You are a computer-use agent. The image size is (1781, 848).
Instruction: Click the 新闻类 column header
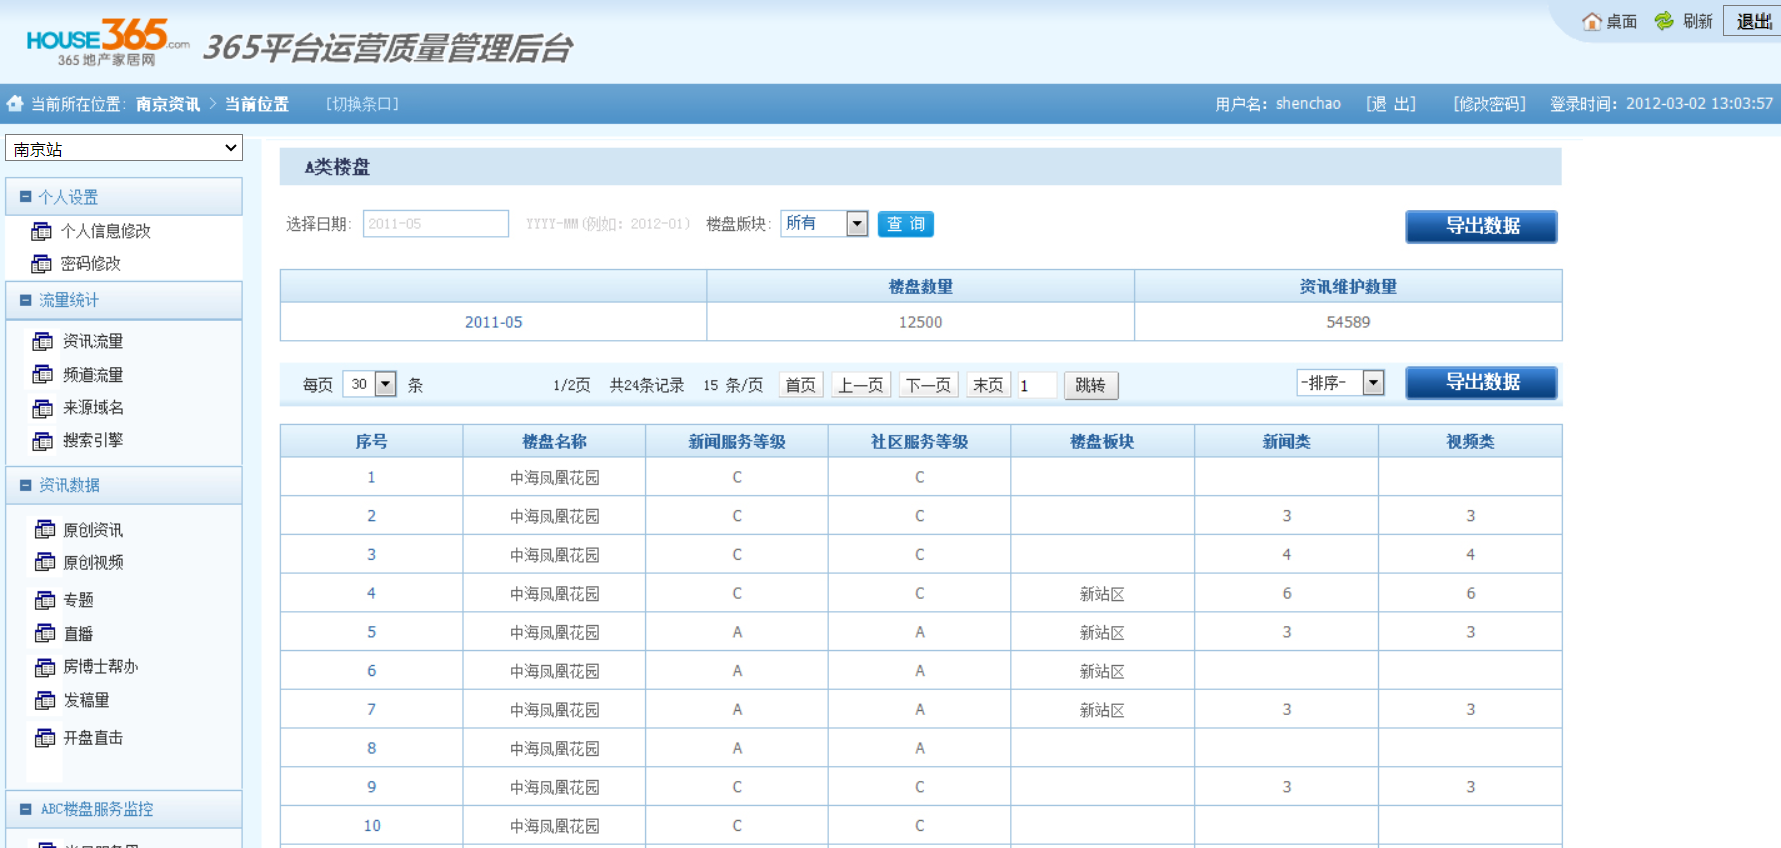[1286, 441]
